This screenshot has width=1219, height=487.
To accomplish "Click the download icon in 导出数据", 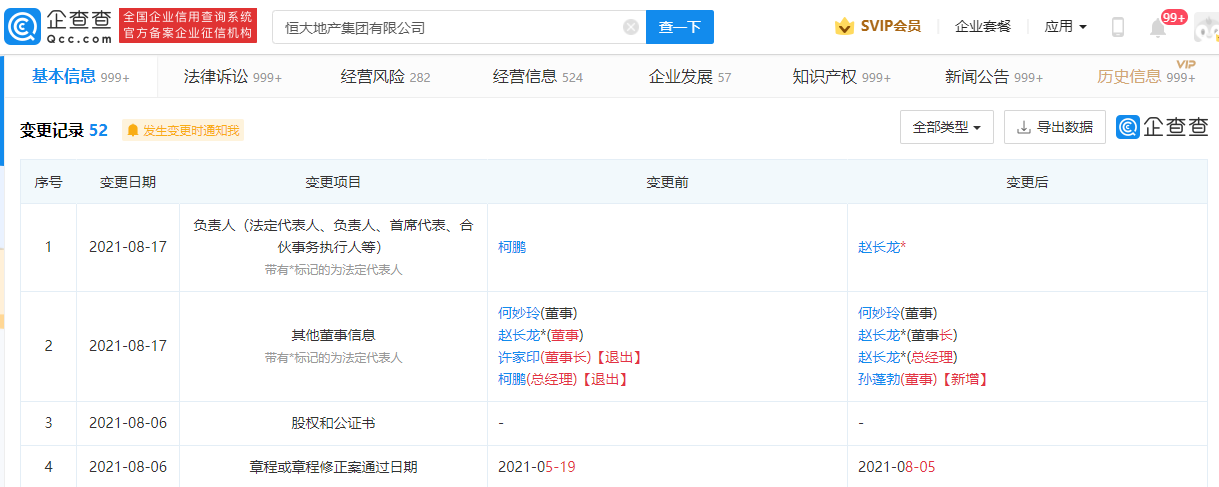I will pyautogui.click(x=1023, y=128).
